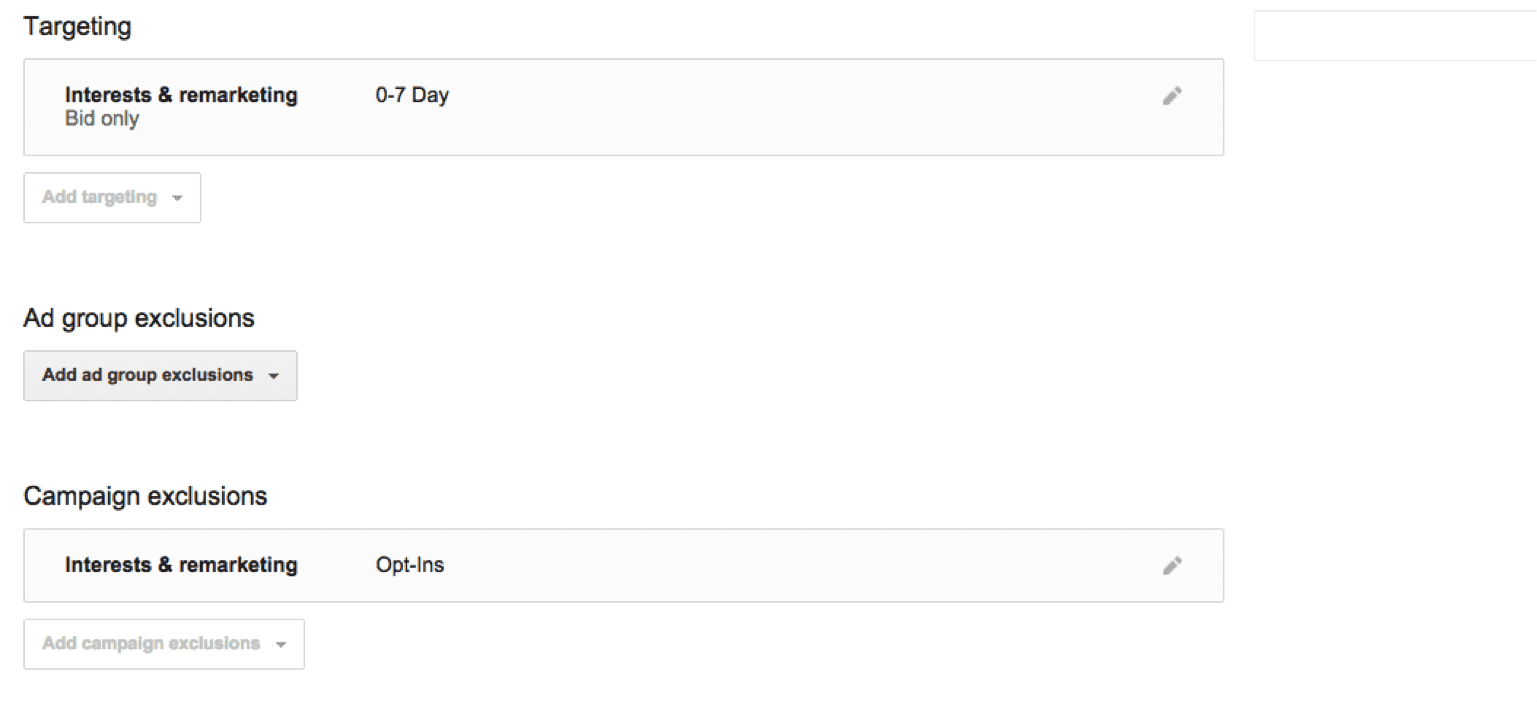This screenshot has height=702, width=1537.
Task: Open Add campaign exclusions dropdown
Action: tap(151, 644)
